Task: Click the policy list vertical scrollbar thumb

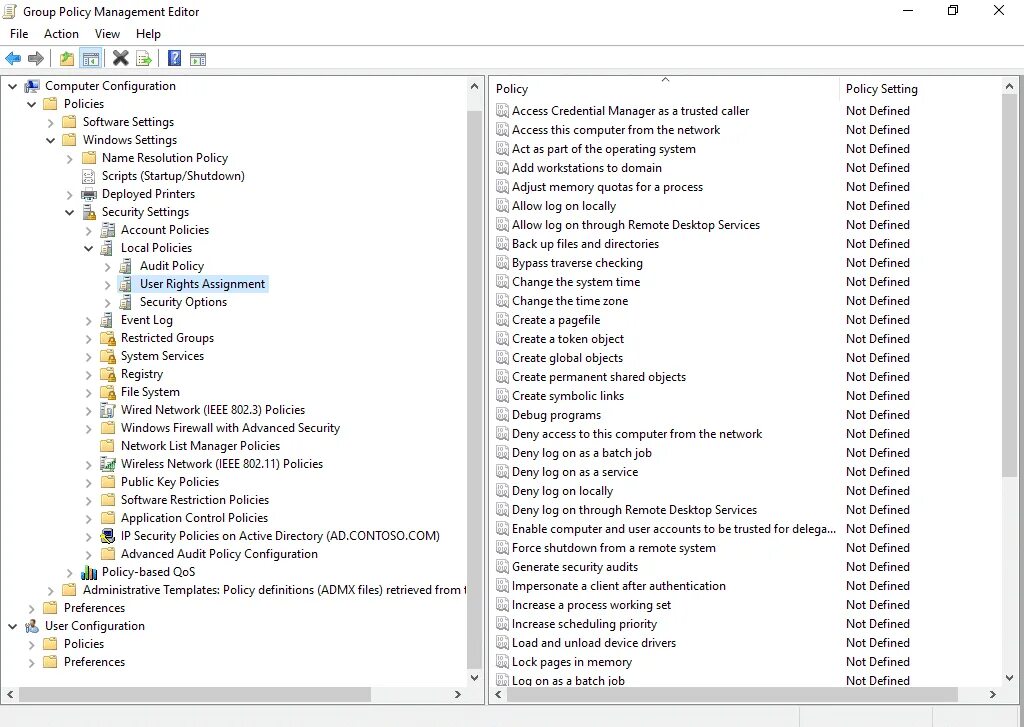Action: point(1010,285)
